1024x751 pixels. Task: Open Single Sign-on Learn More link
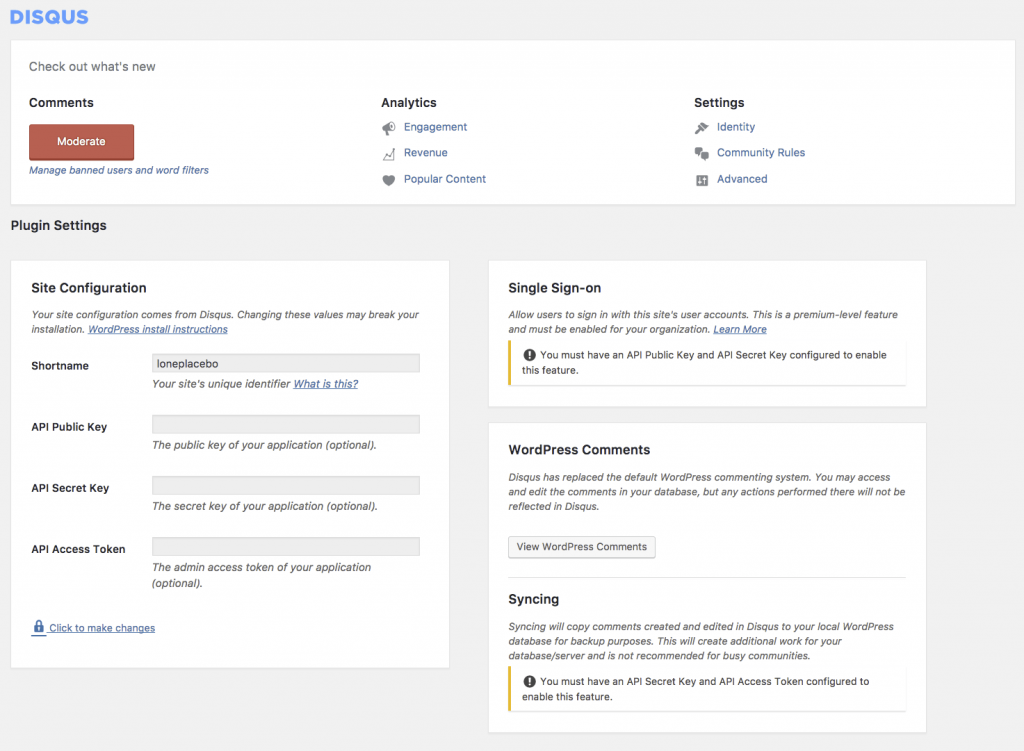coord(740,329)
